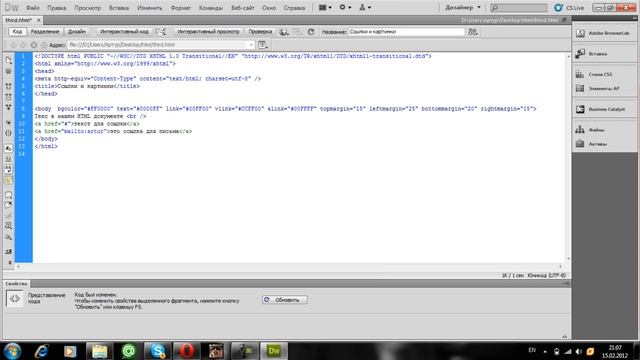Open the Просмотр menu
The height and width of the screenshot is (360, 640).
point(87,8)
